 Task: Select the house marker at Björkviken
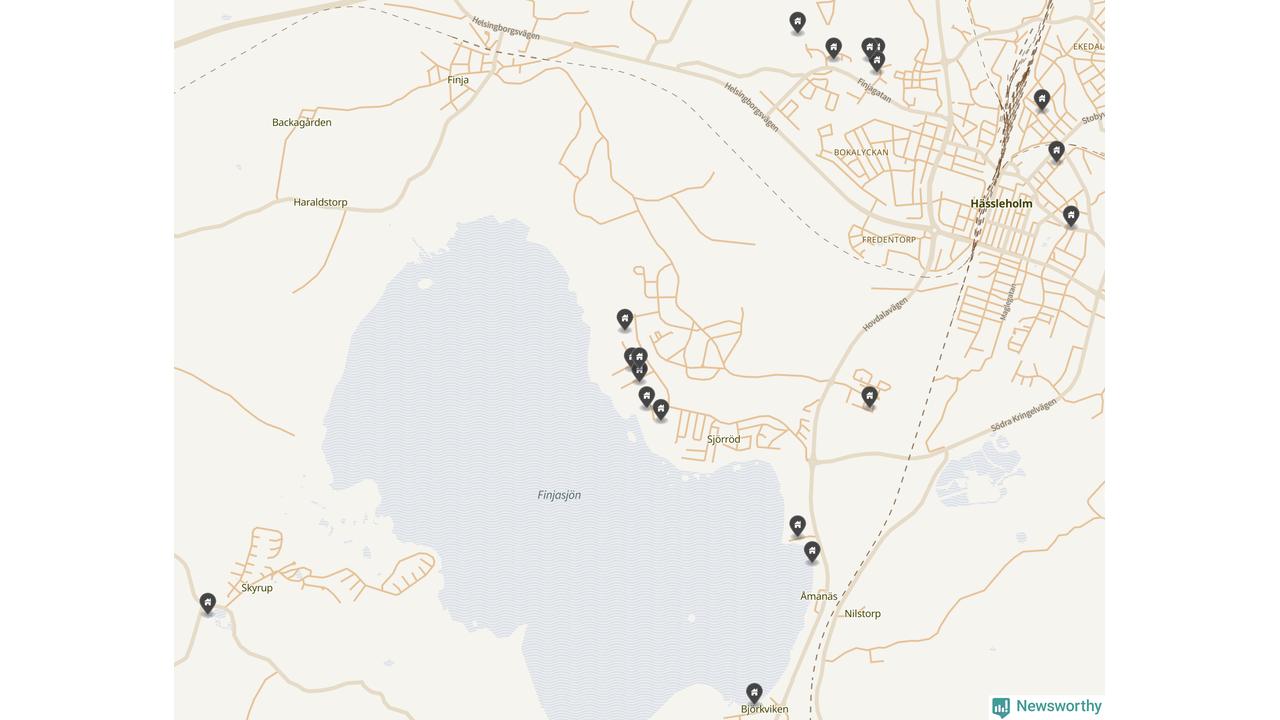pos(754,692)
